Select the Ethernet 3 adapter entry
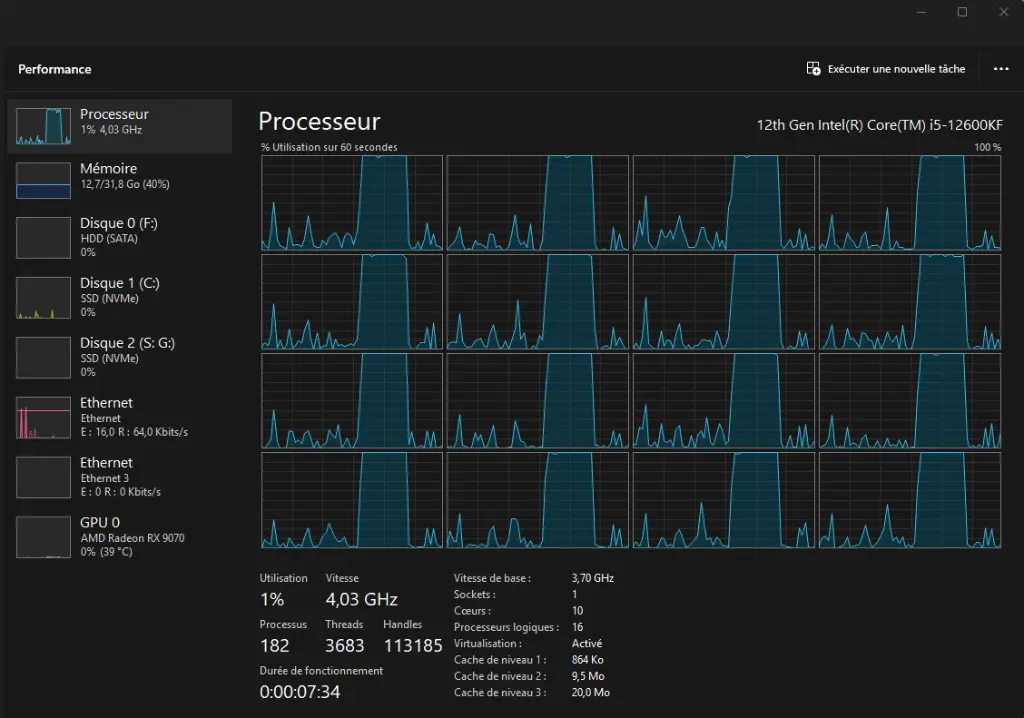1024x718 pixels. (120, 477)
